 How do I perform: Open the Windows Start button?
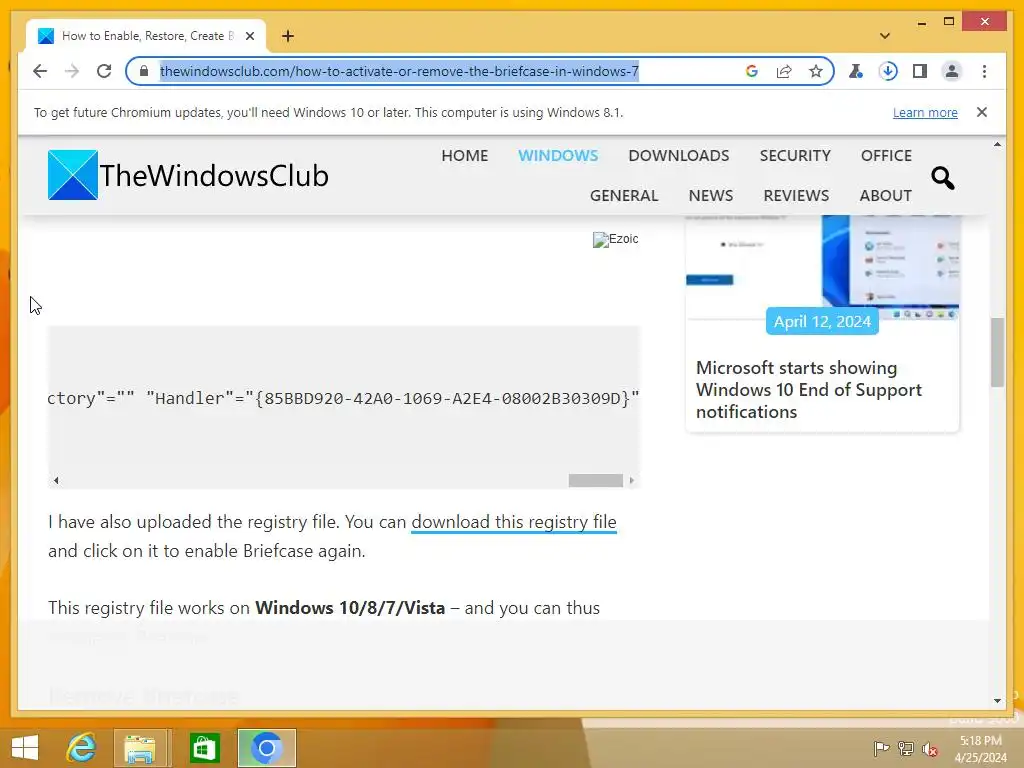[x=25, y=748]
